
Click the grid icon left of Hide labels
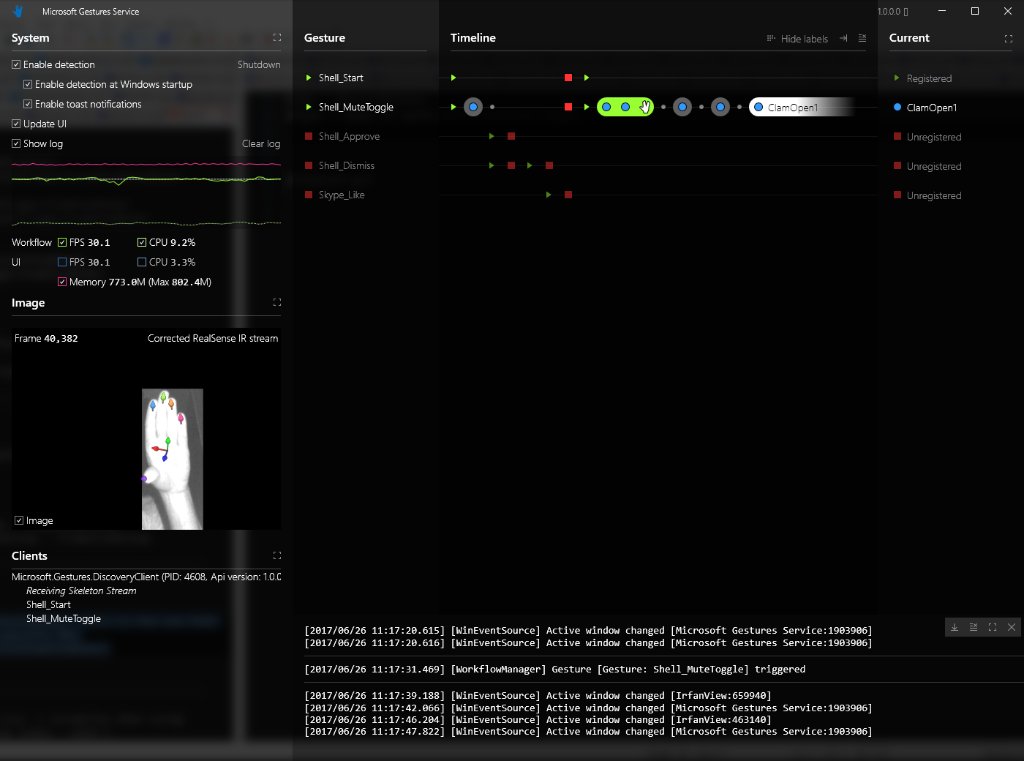[770, 39]
